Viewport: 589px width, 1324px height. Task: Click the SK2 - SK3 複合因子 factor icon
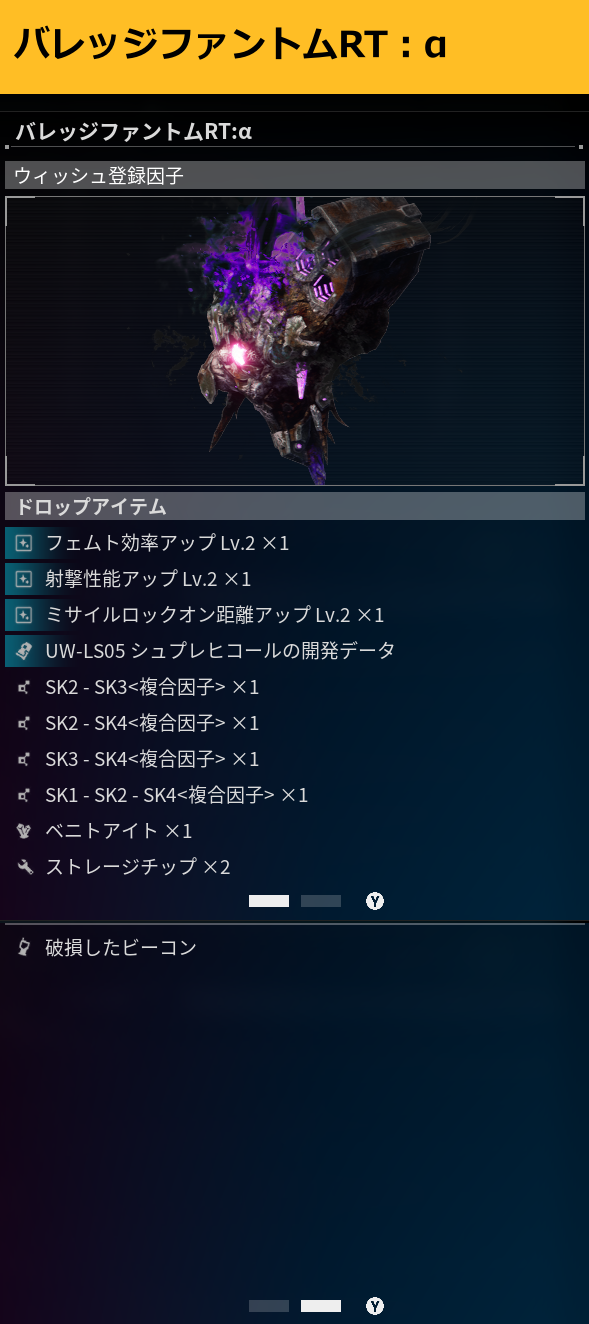click(x=24, y=687)
